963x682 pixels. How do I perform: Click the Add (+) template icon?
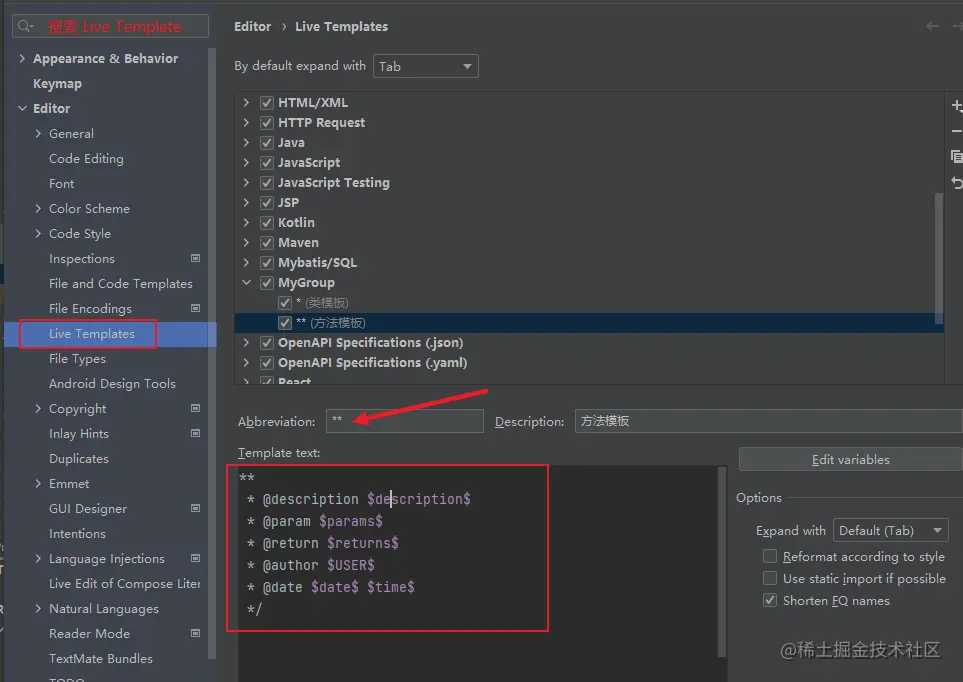pos(957,106)
